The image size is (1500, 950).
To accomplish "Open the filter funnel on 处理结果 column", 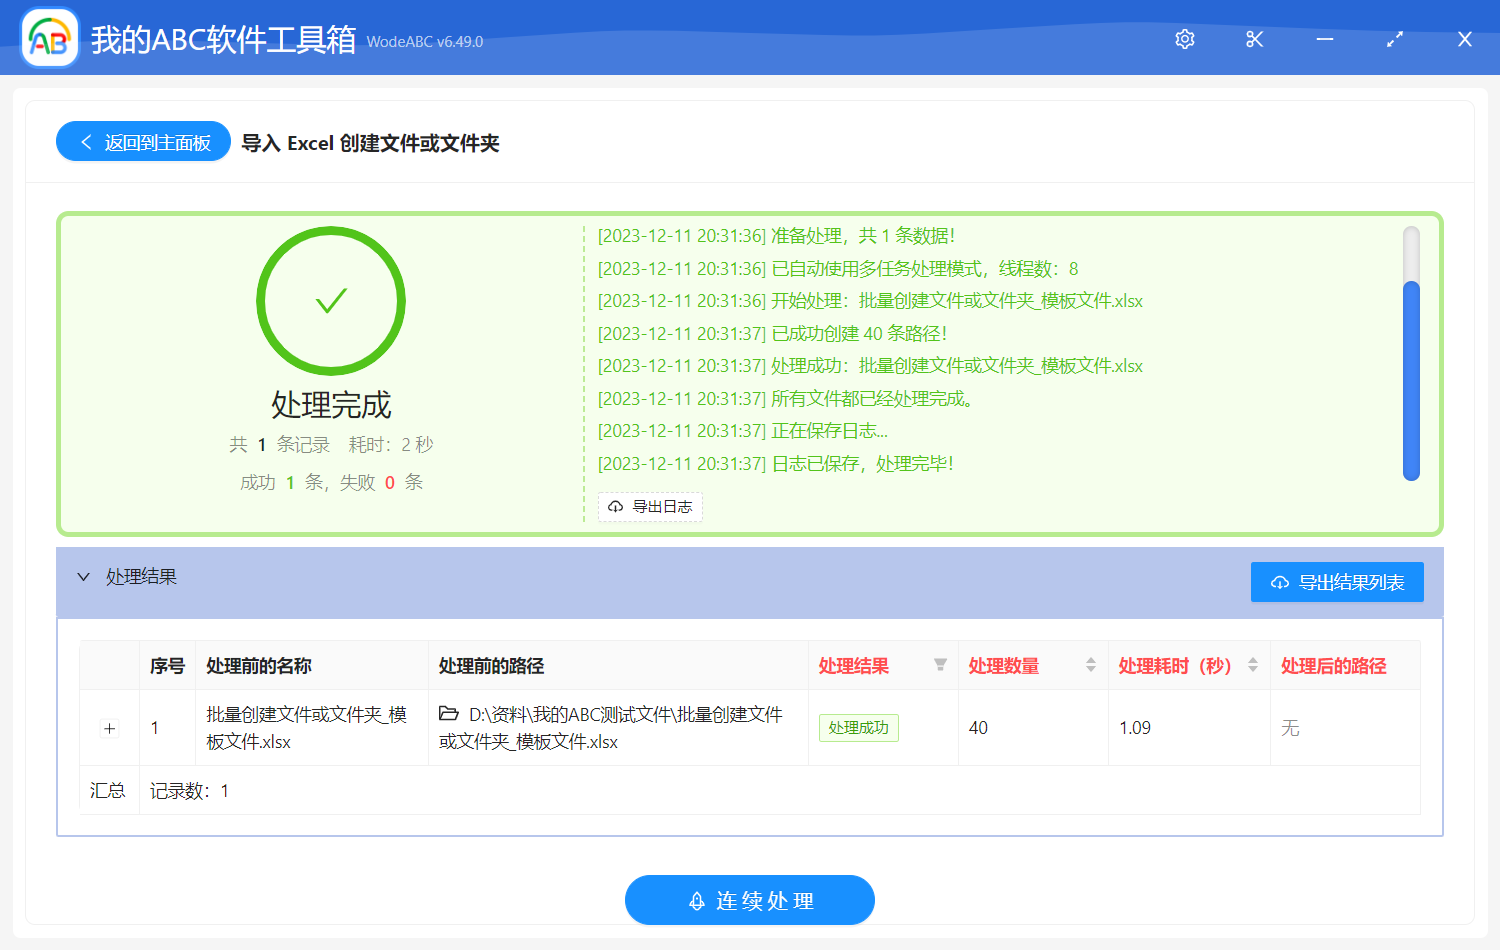I will 940,665.
